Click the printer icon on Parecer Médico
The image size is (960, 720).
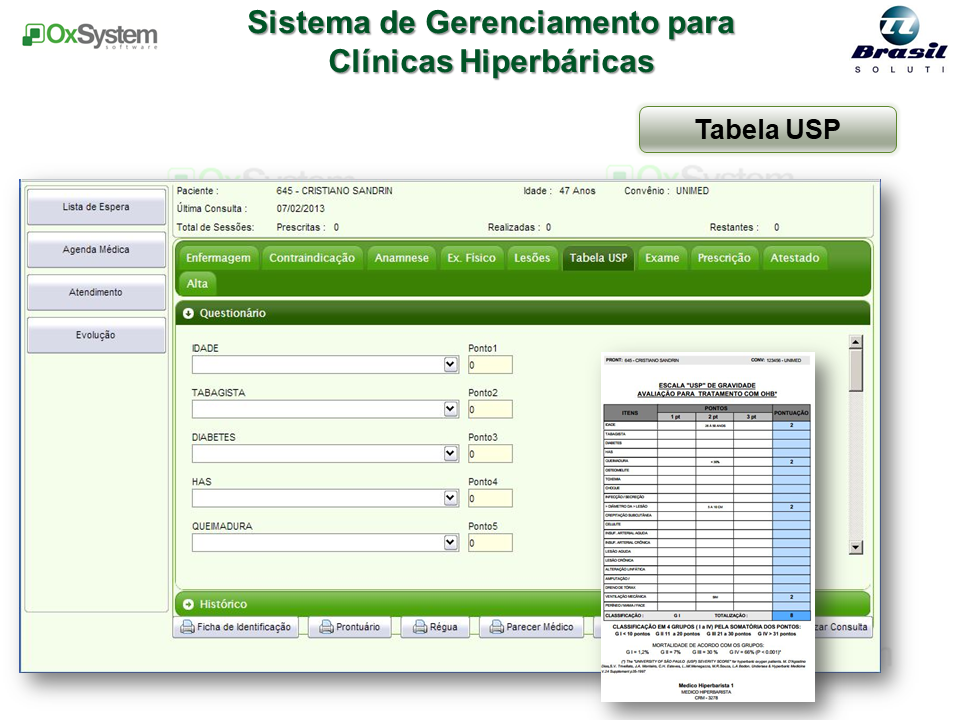[x=496, y=628]
